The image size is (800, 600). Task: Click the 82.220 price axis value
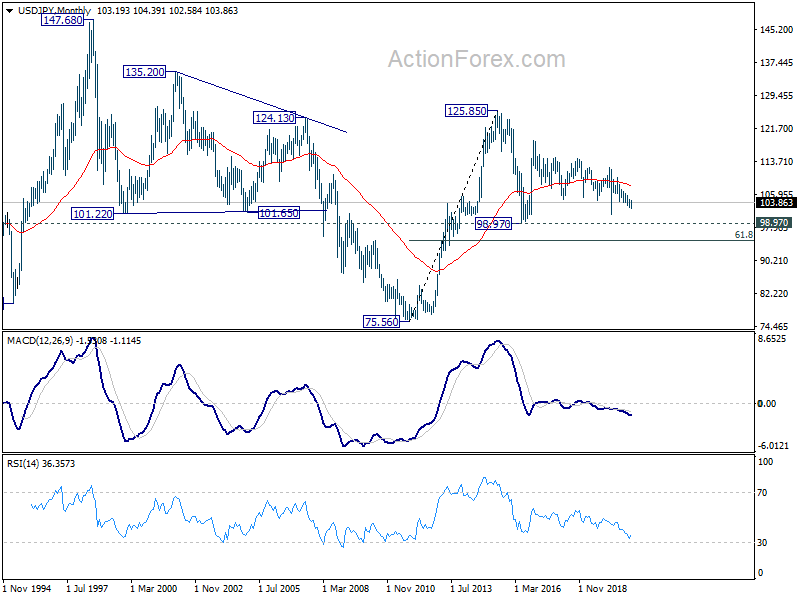pos(773,293)
